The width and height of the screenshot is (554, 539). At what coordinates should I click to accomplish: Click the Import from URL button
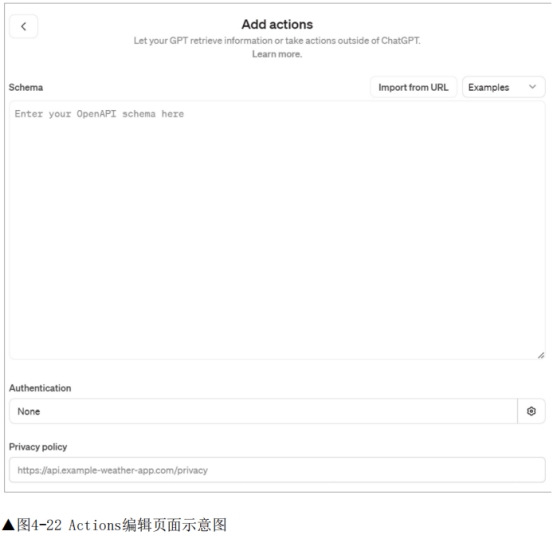pyautogui.click(x=413, y=87)
